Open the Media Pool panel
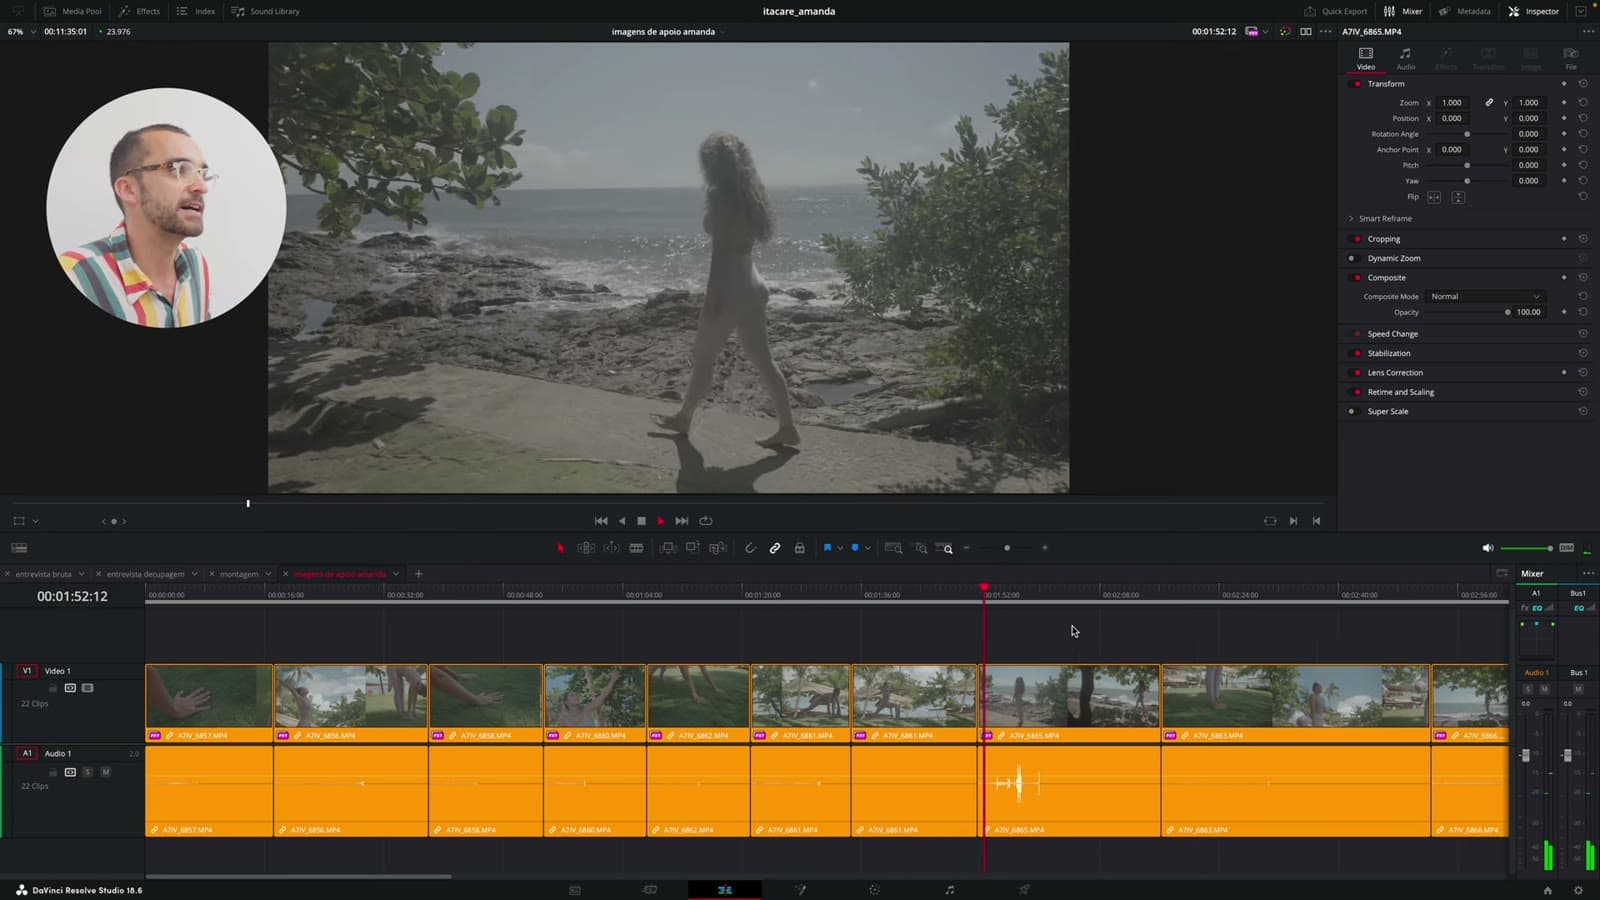 [72, 11]
